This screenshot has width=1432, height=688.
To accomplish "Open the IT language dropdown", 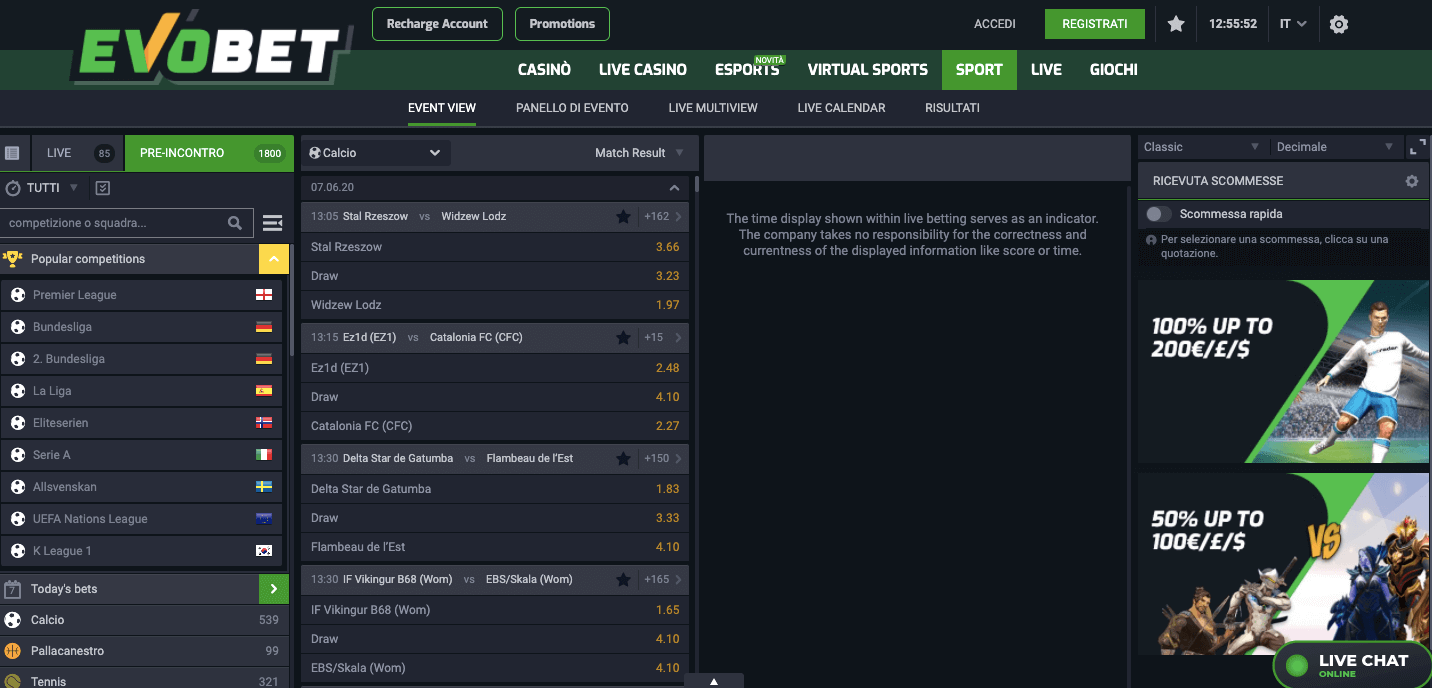I will click(x=1293, y=24).
